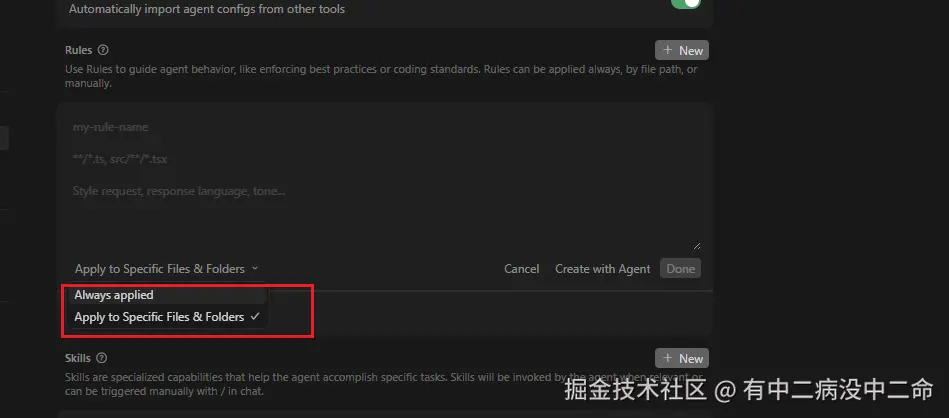949x418 pixels.
Task: Click the Done button for the rule
Action: pos(680,269)
